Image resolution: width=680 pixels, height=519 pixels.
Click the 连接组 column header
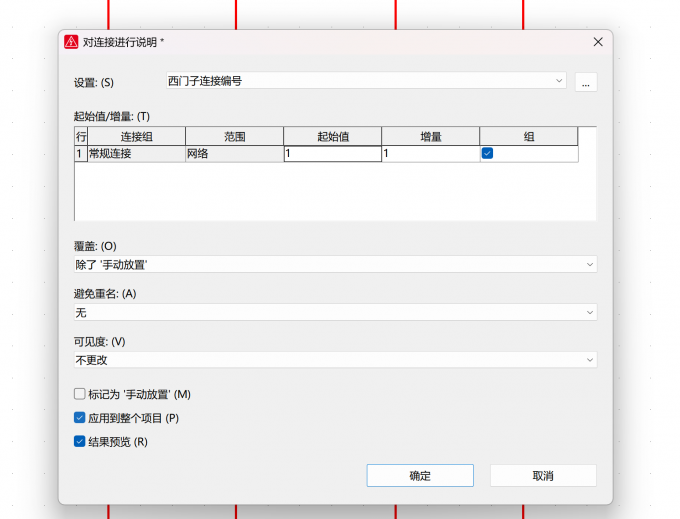(x=137, y=137)
